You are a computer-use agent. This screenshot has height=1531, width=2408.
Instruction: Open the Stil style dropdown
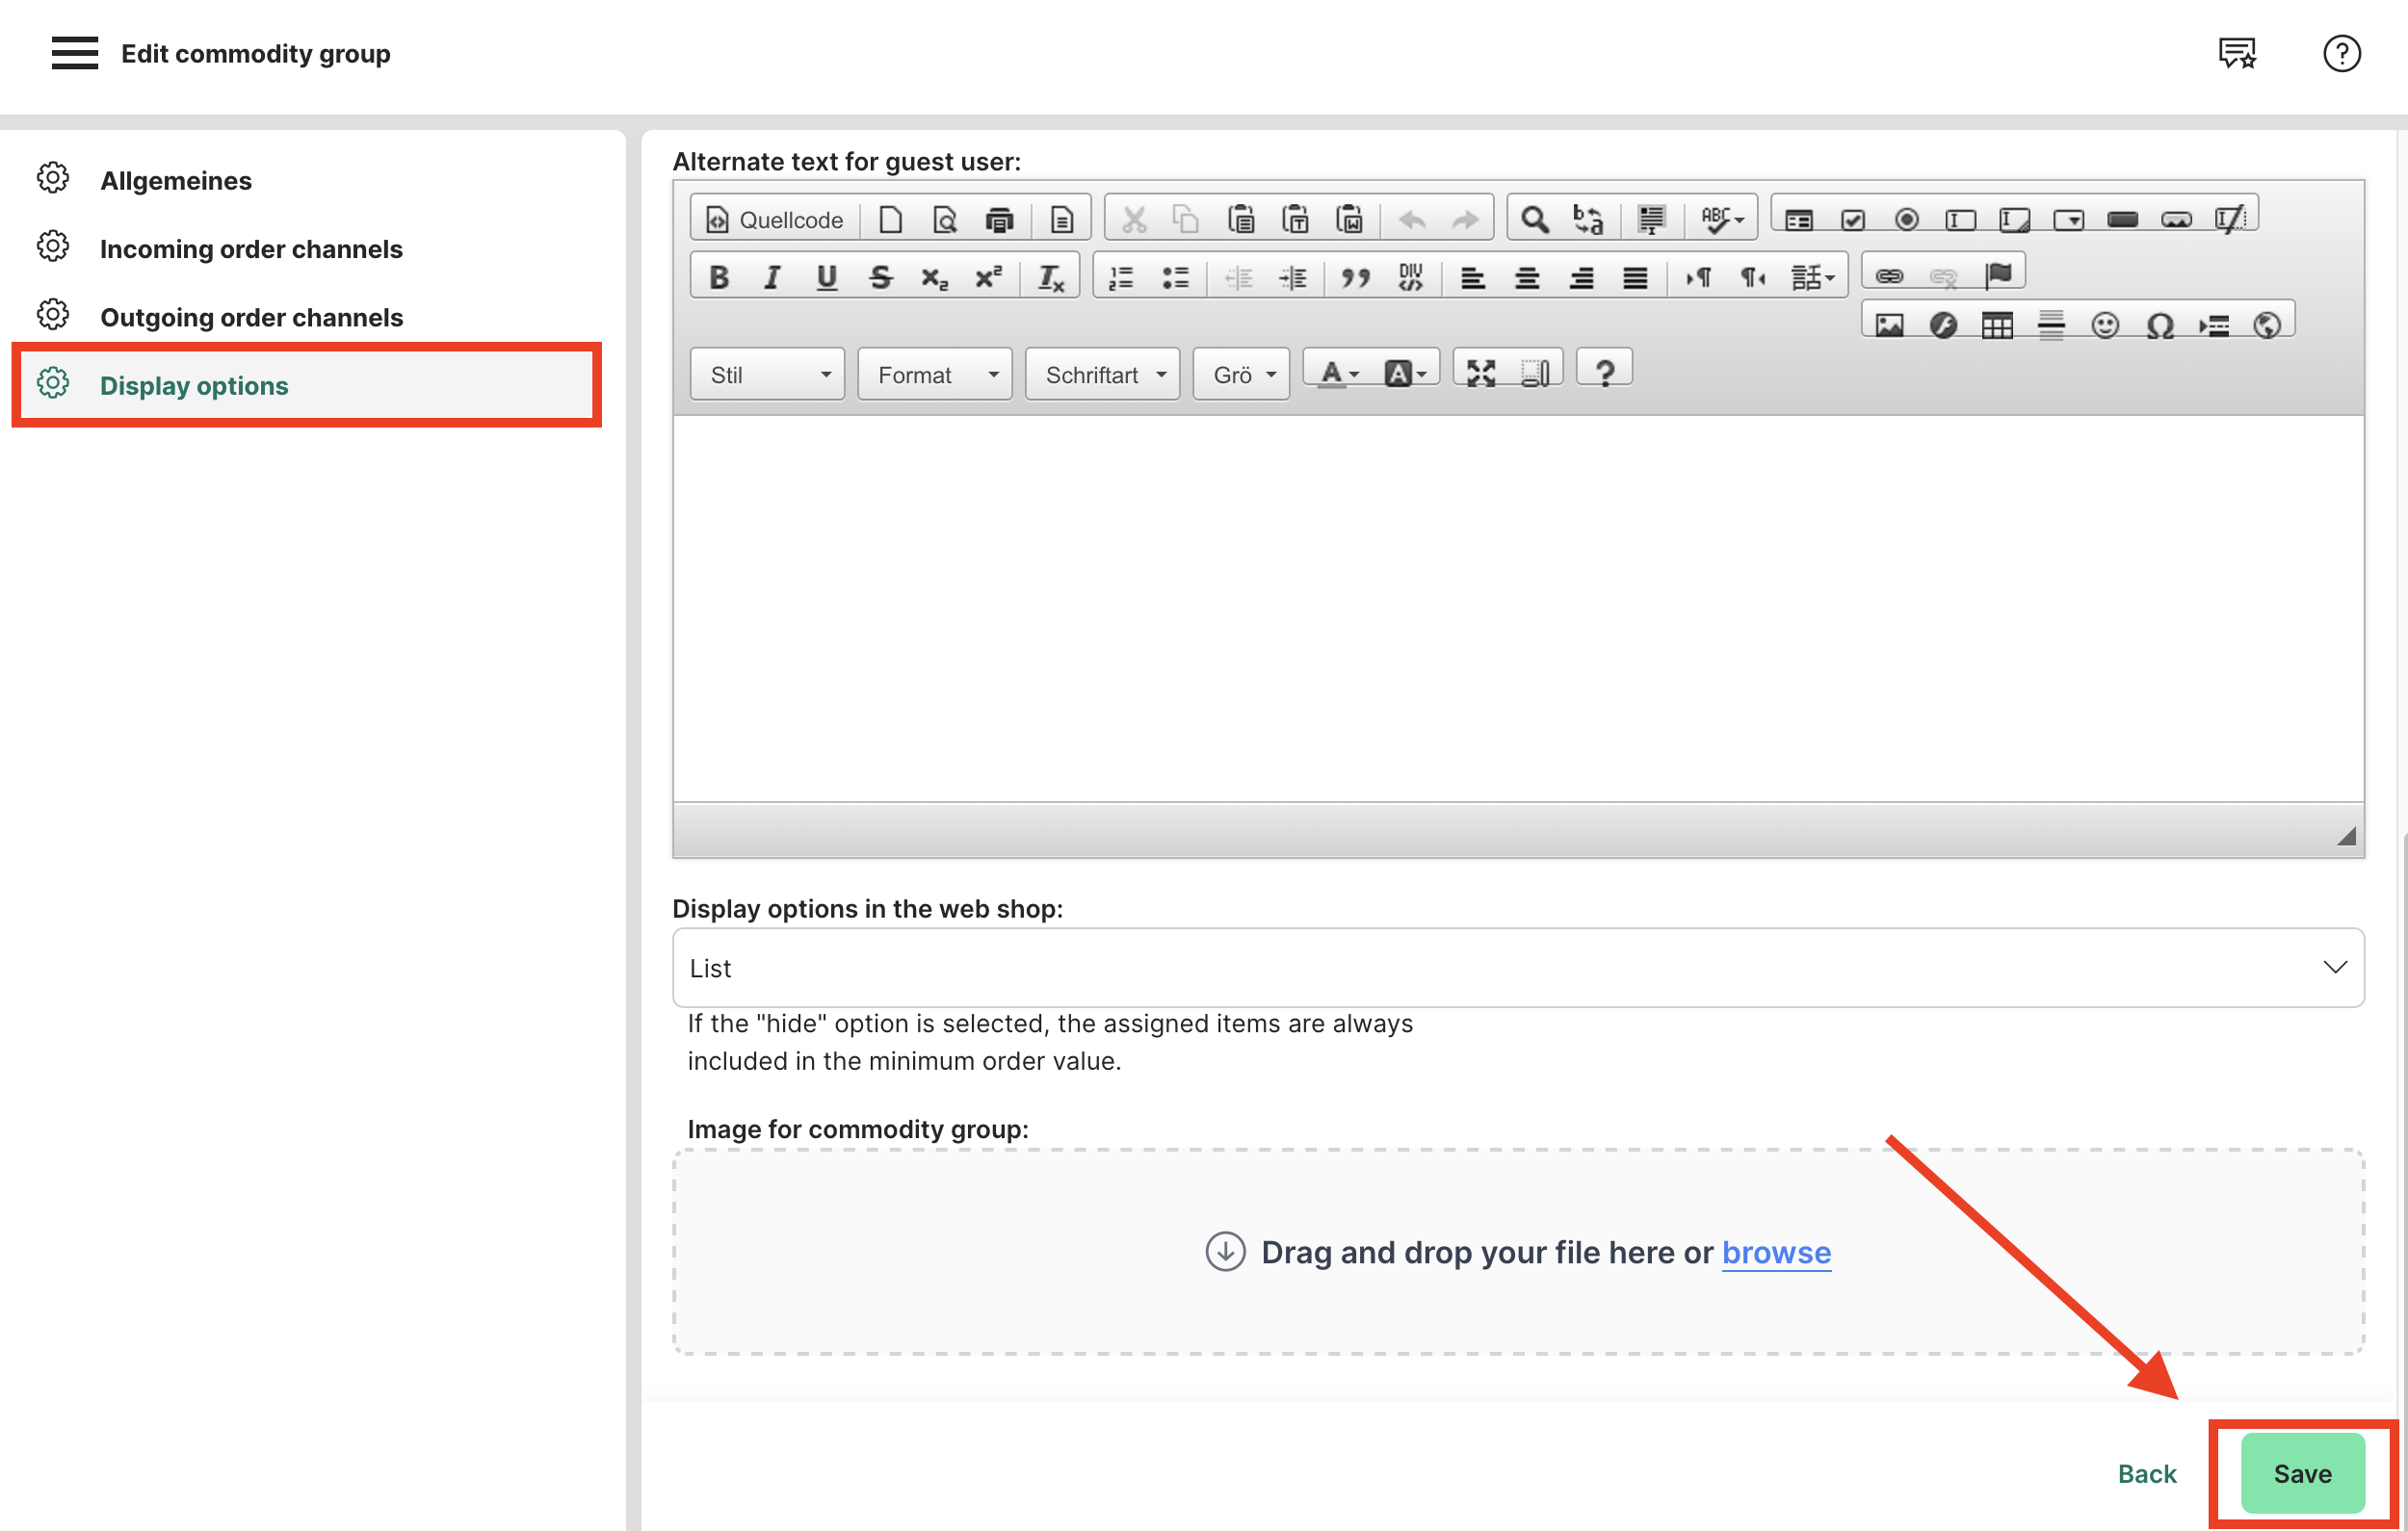[x=767, y=375]
